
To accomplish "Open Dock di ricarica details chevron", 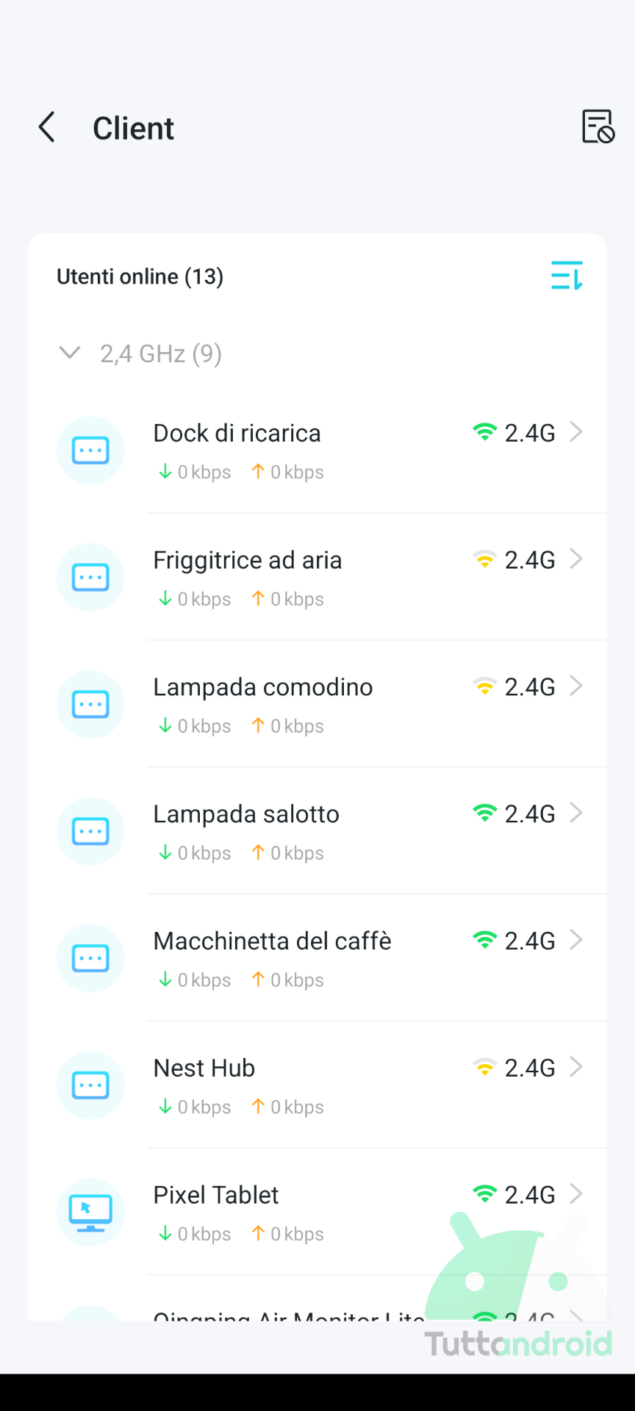I will [576, 432].
